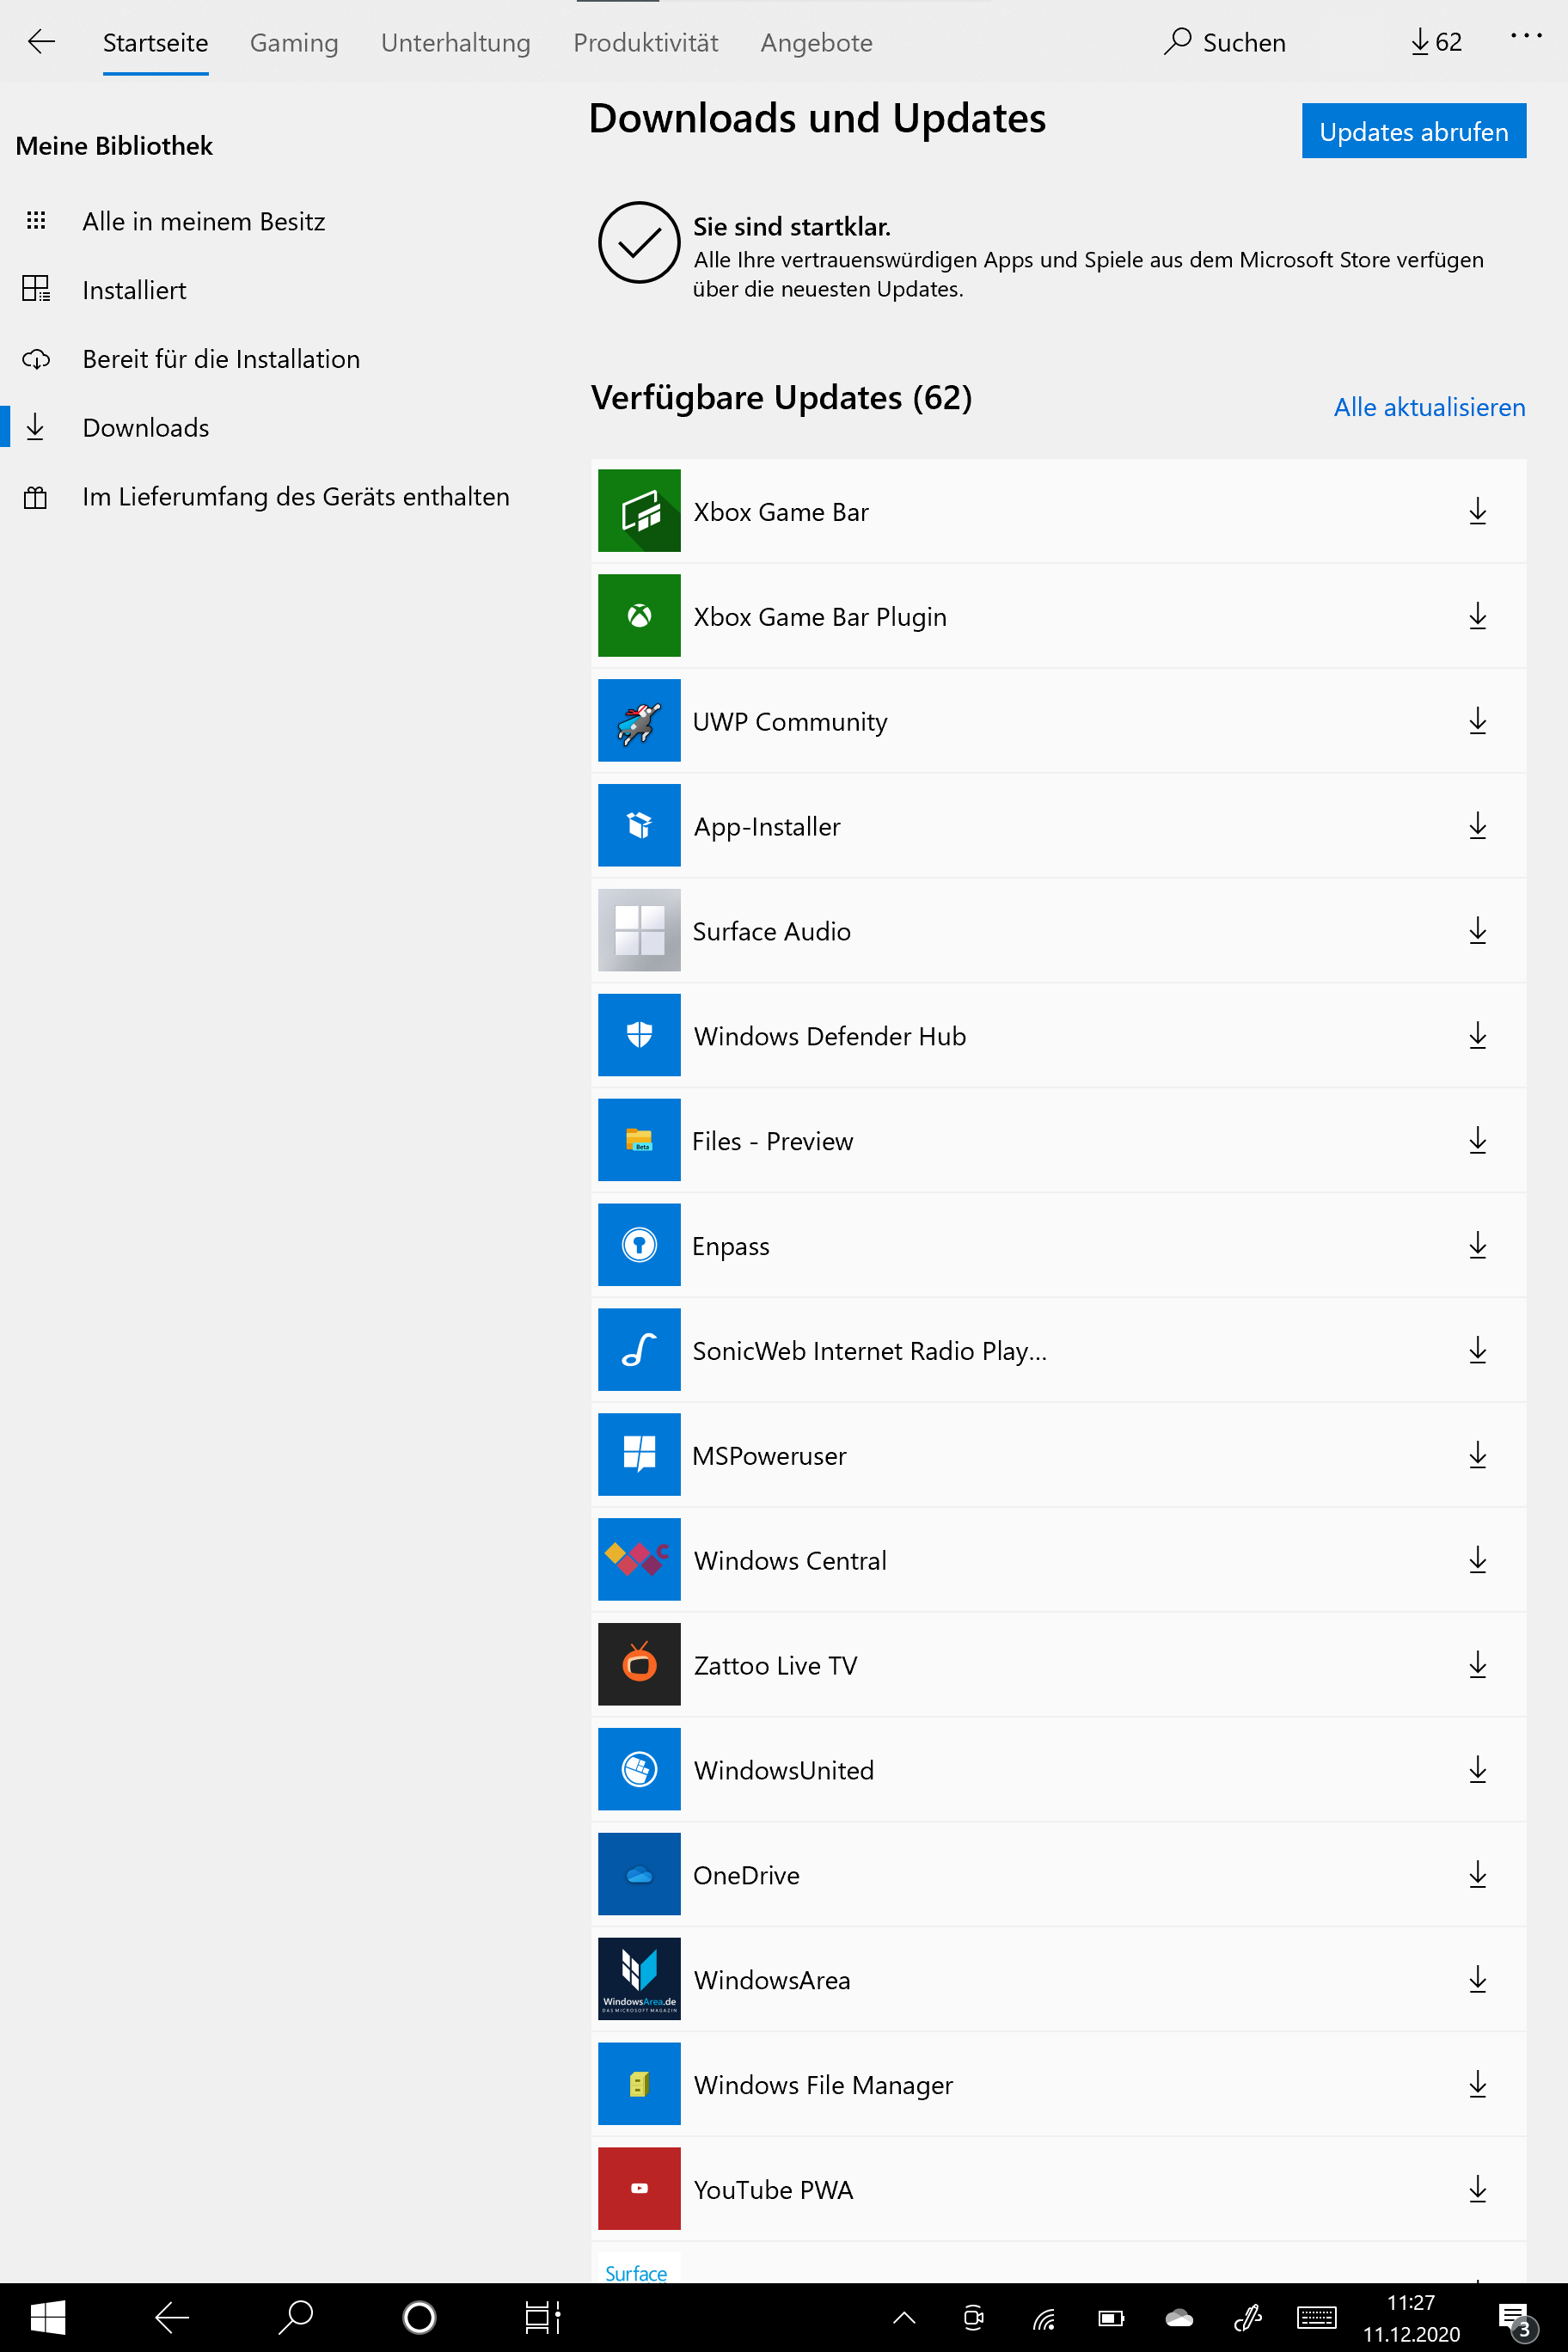Download the Xbox Game Bar update
This screenshot has height=2352, width=1568.
click(x=1477, y=511)
